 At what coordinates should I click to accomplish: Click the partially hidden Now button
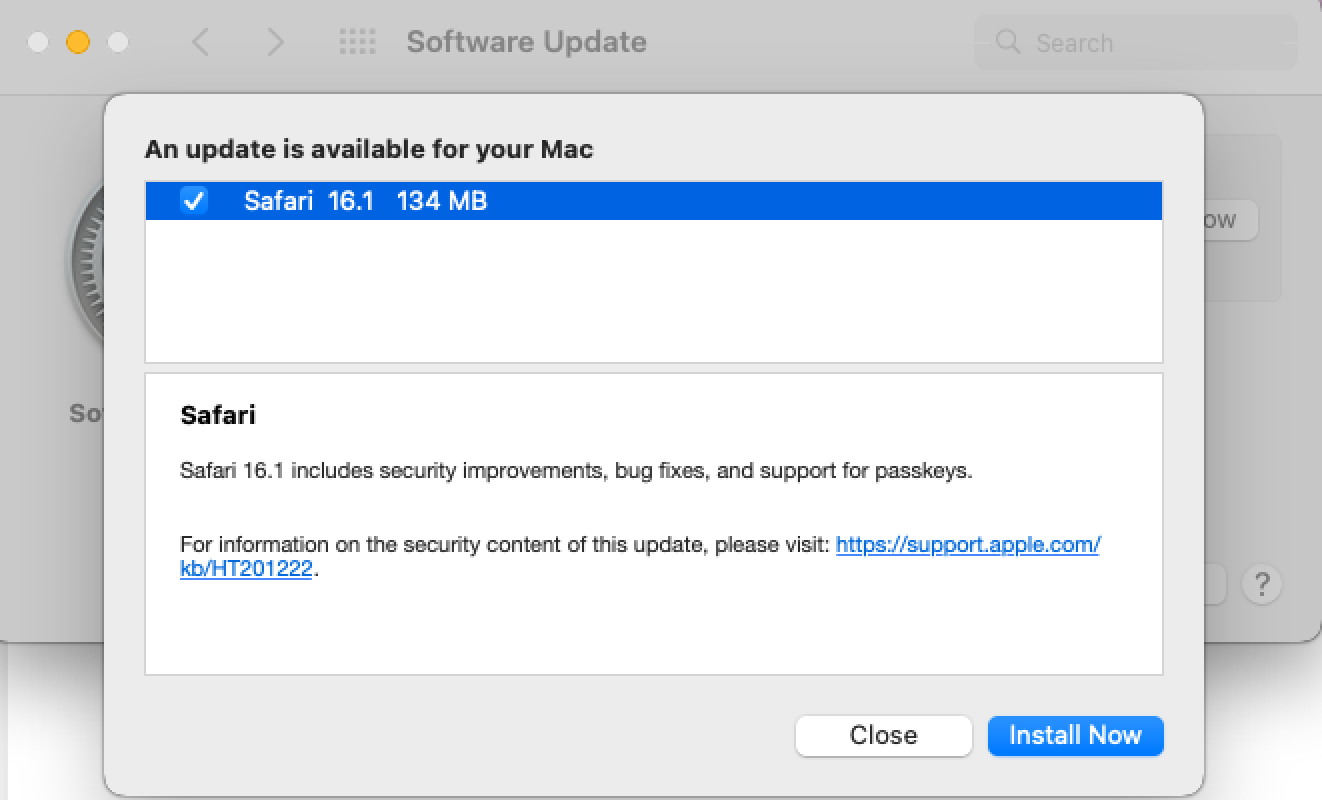pos(1230,220)
